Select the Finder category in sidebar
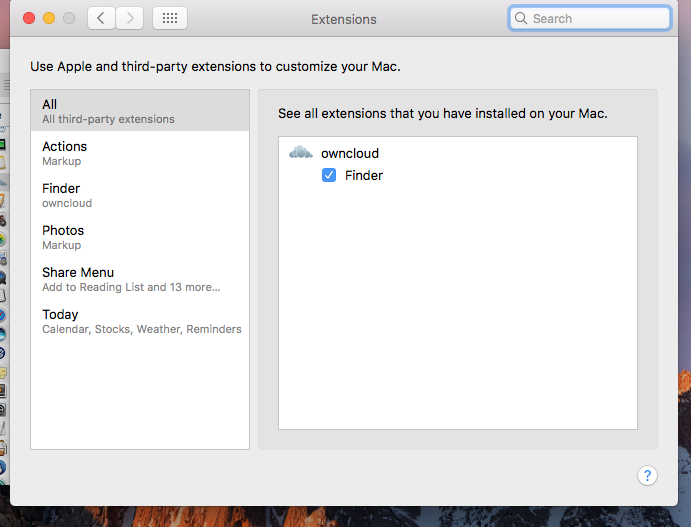This screenshot has height=527, width=691. click(x=140, y=195)
